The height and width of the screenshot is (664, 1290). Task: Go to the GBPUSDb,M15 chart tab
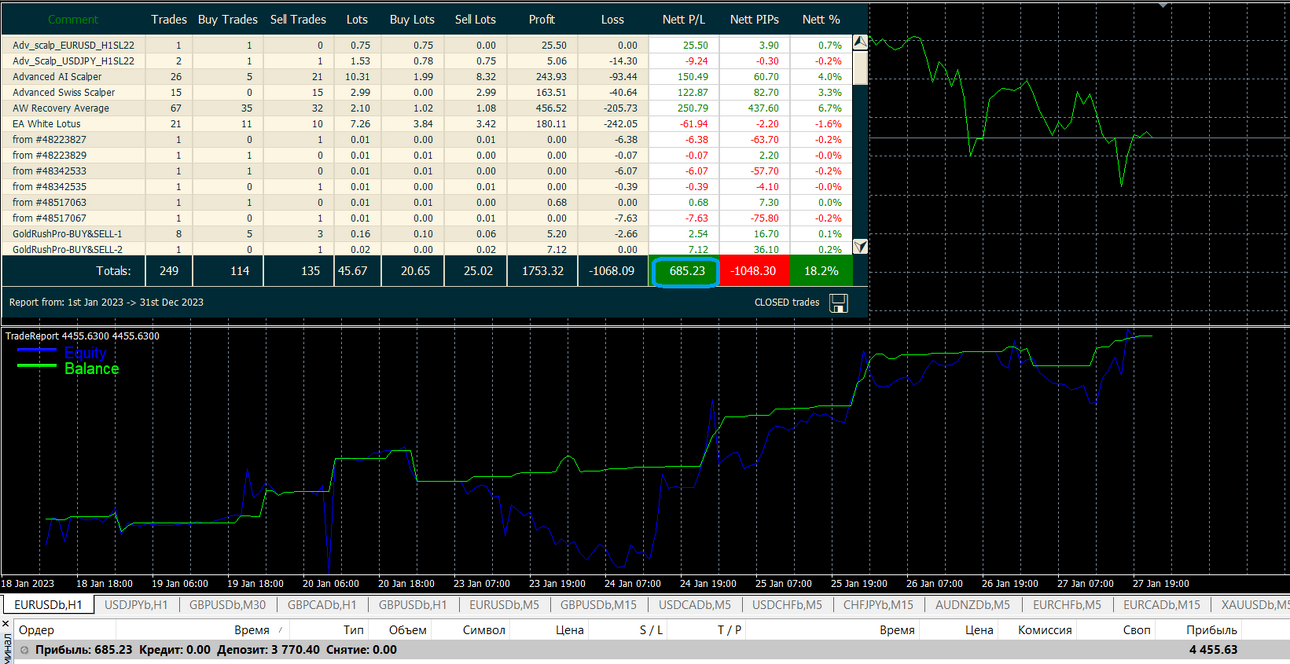(598, 604)
